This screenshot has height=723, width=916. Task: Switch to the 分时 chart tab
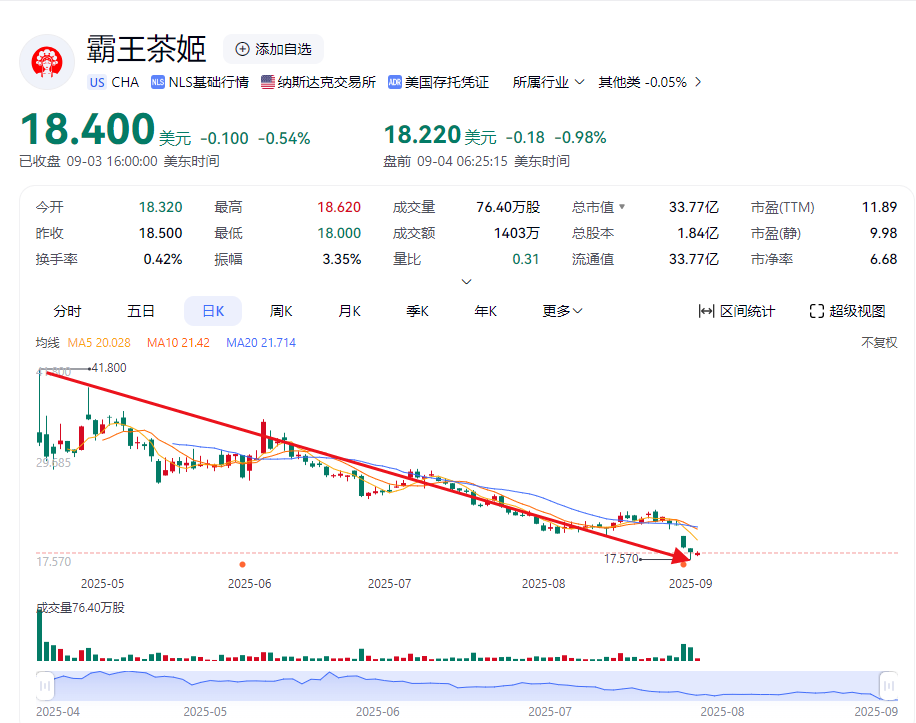click(67, 311)
